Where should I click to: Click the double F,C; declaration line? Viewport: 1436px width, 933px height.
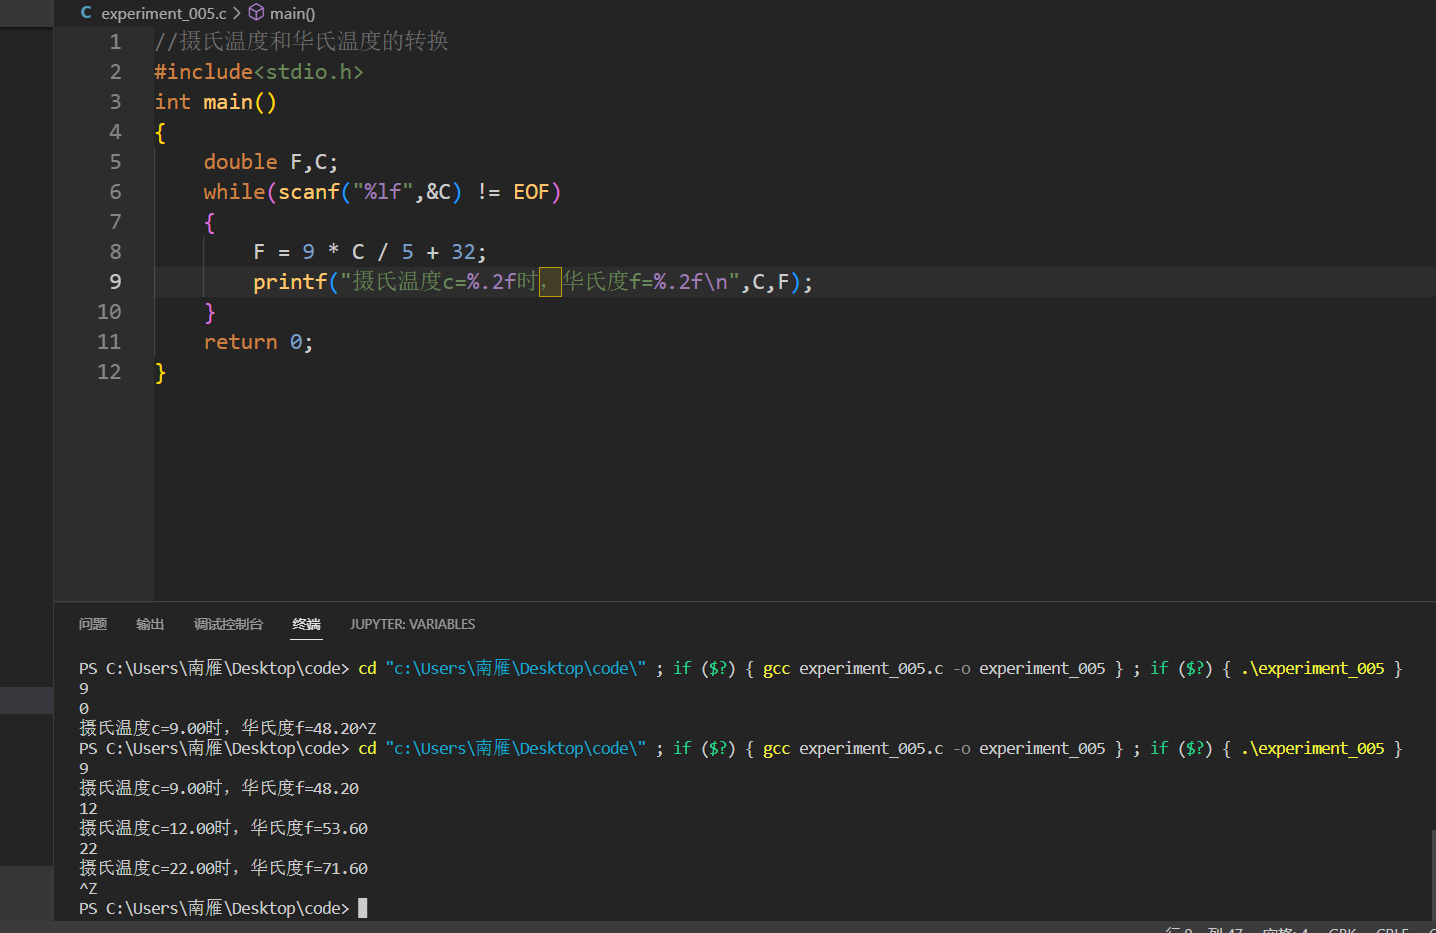pos(271,162)
